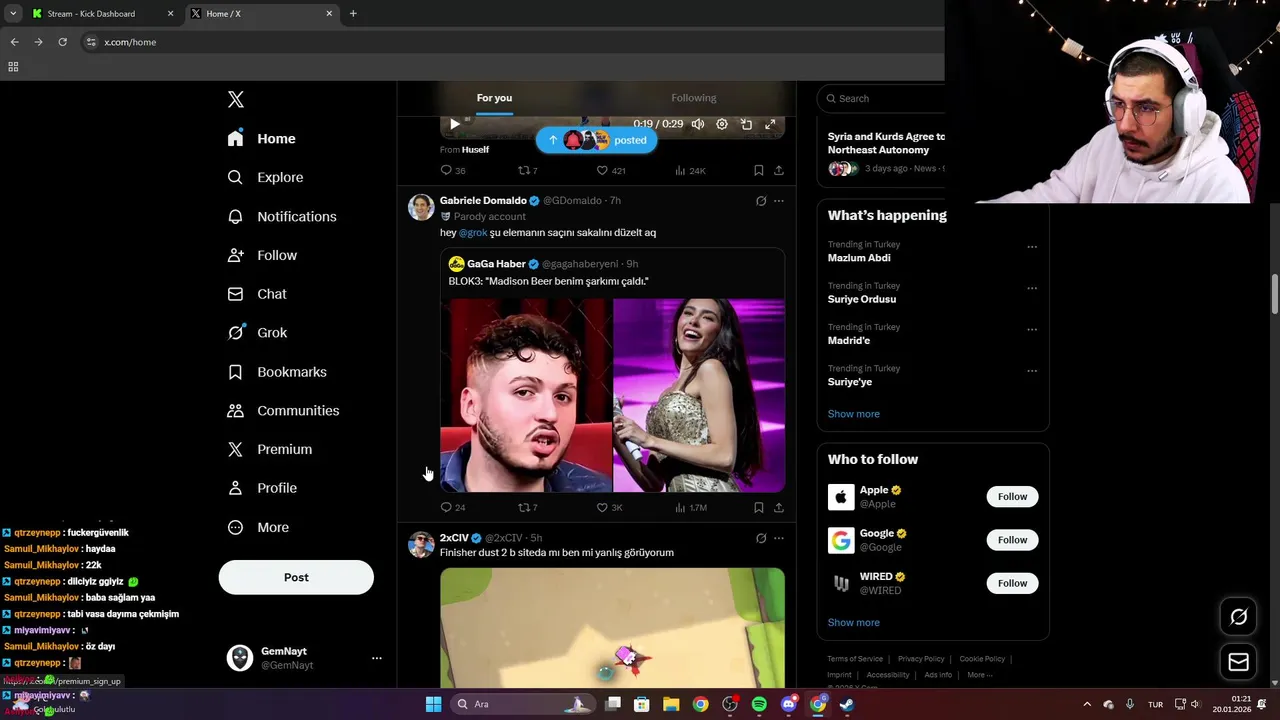
Task: Open more options for Suriye'ye trend
Action: (x=1032, y=371)
